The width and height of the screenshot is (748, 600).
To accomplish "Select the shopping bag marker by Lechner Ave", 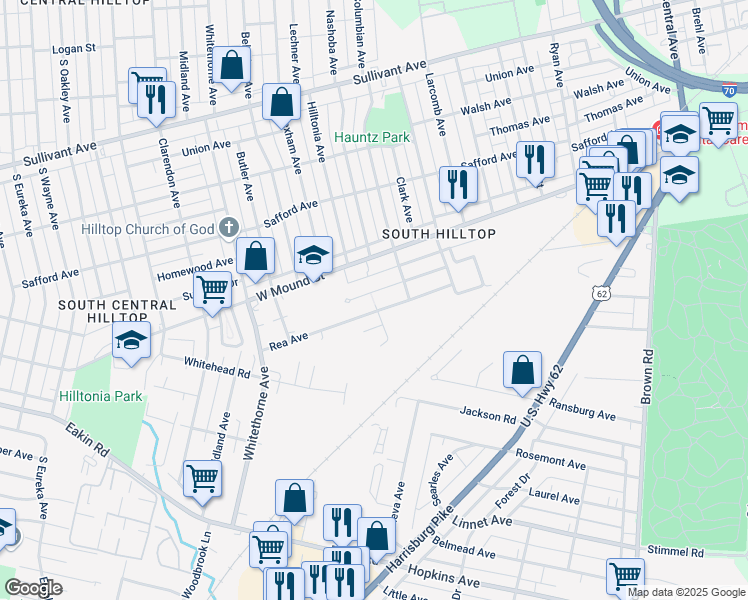I will point(281,103).
